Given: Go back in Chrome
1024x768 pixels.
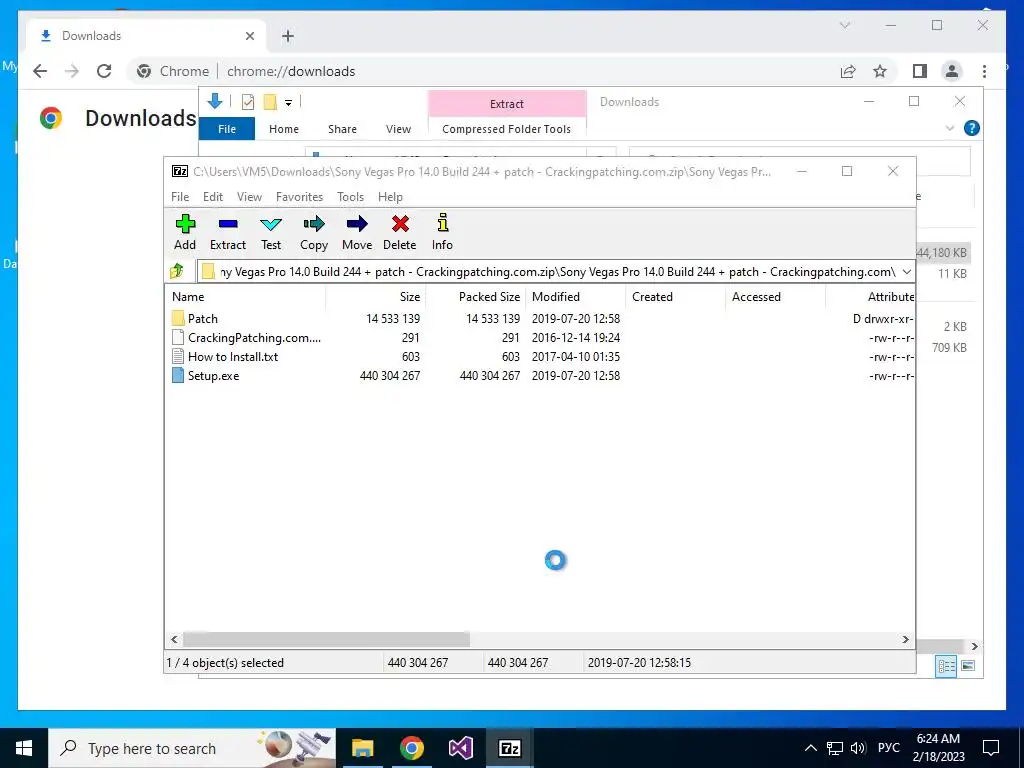Looking at the screenshot, I should click(40, 71).
